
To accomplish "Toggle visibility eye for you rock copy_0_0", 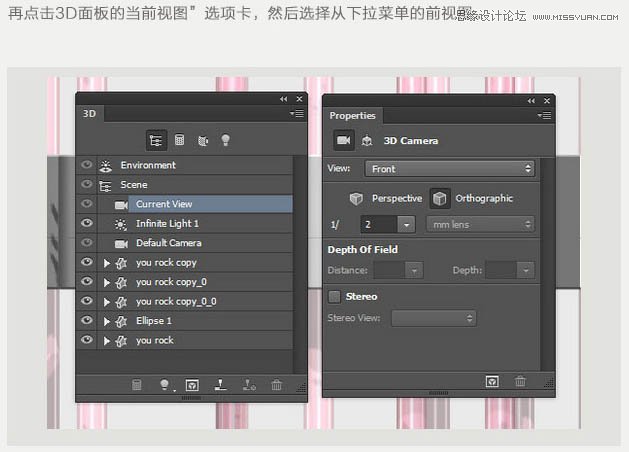I will point(87,301).
